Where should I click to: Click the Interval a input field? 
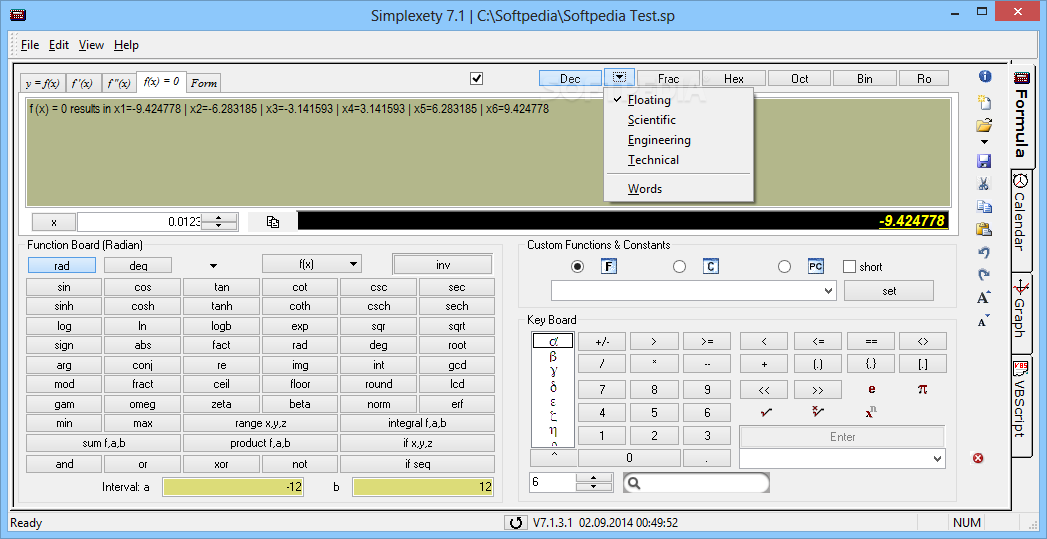[233, 487]
